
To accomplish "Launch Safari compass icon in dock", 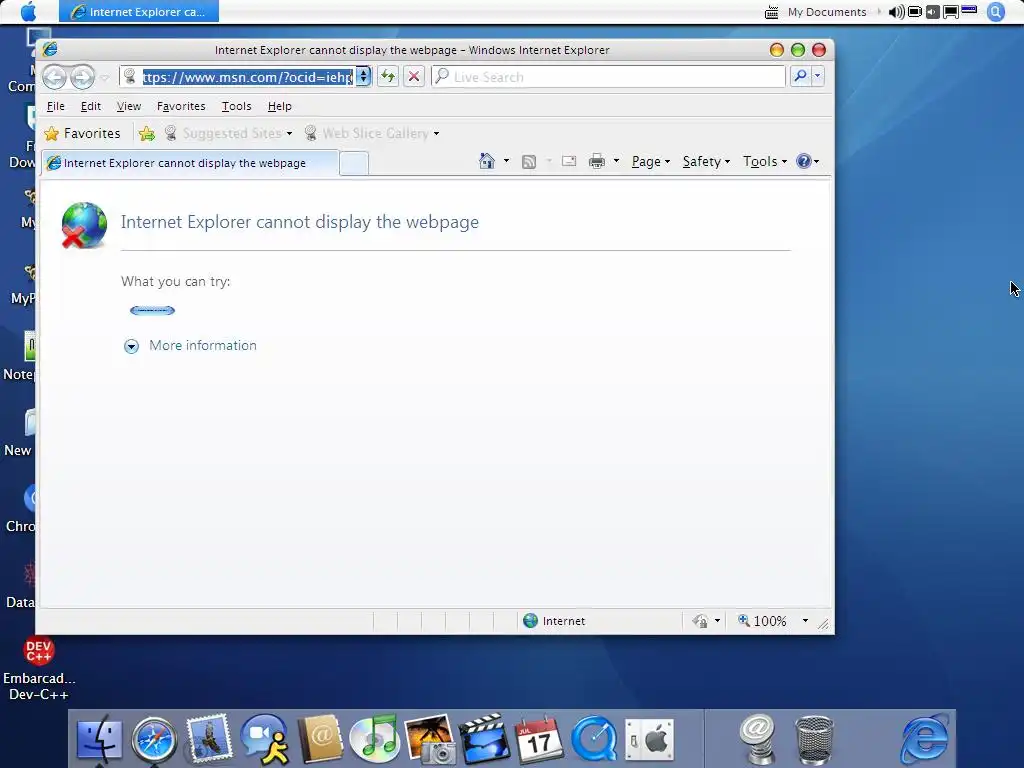I will tap(154, 740).
